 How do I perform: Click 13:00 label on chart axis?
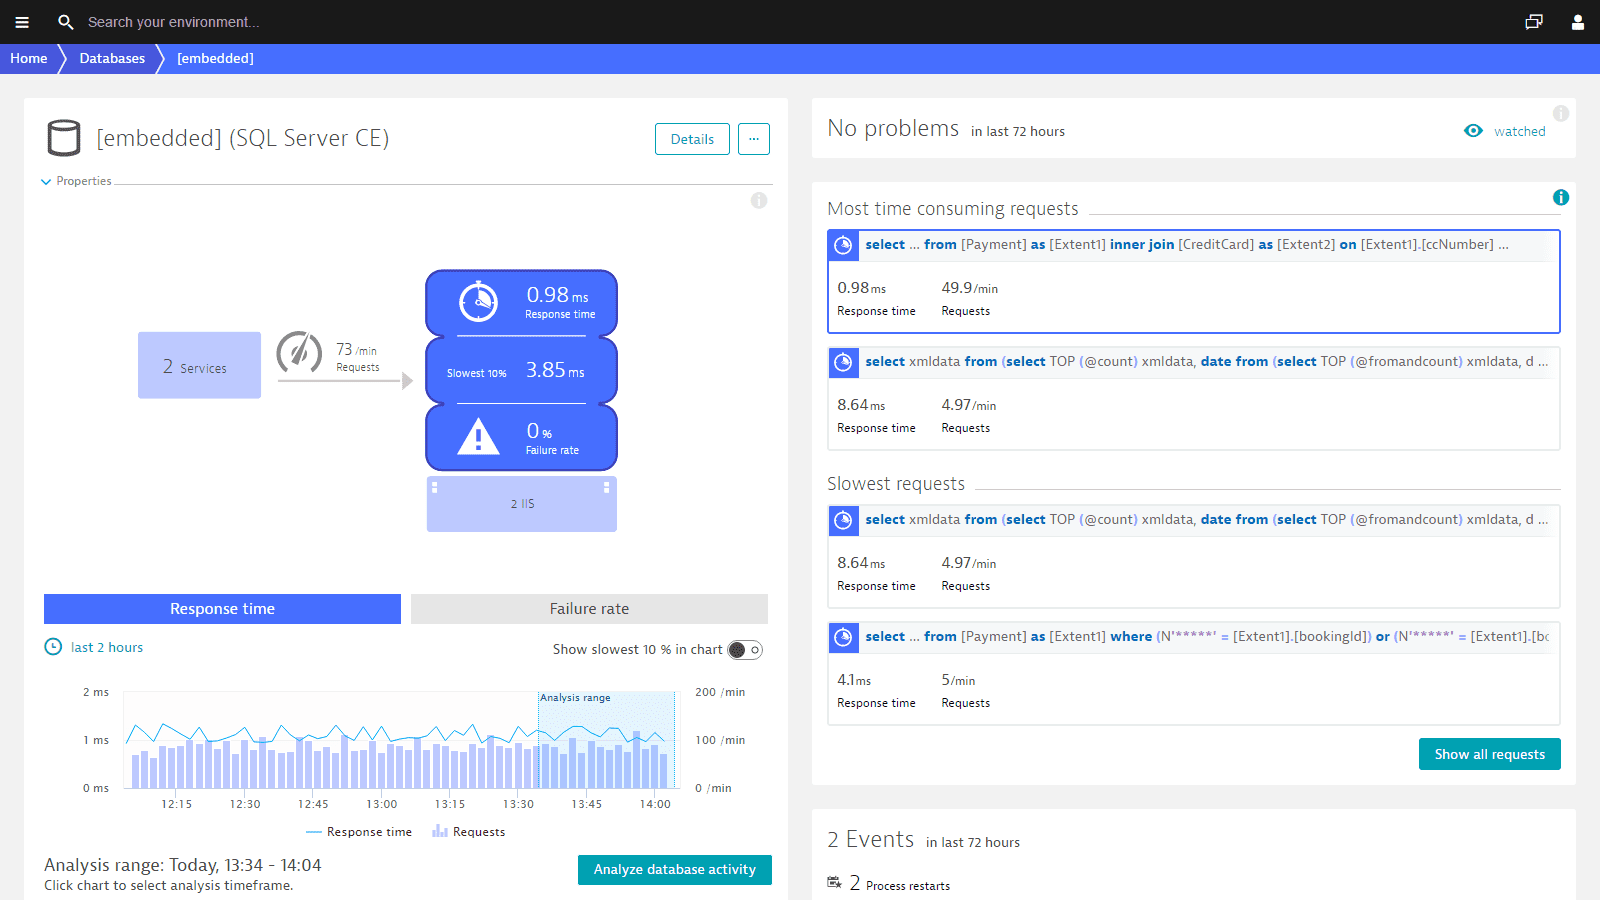tap(382, 804)
